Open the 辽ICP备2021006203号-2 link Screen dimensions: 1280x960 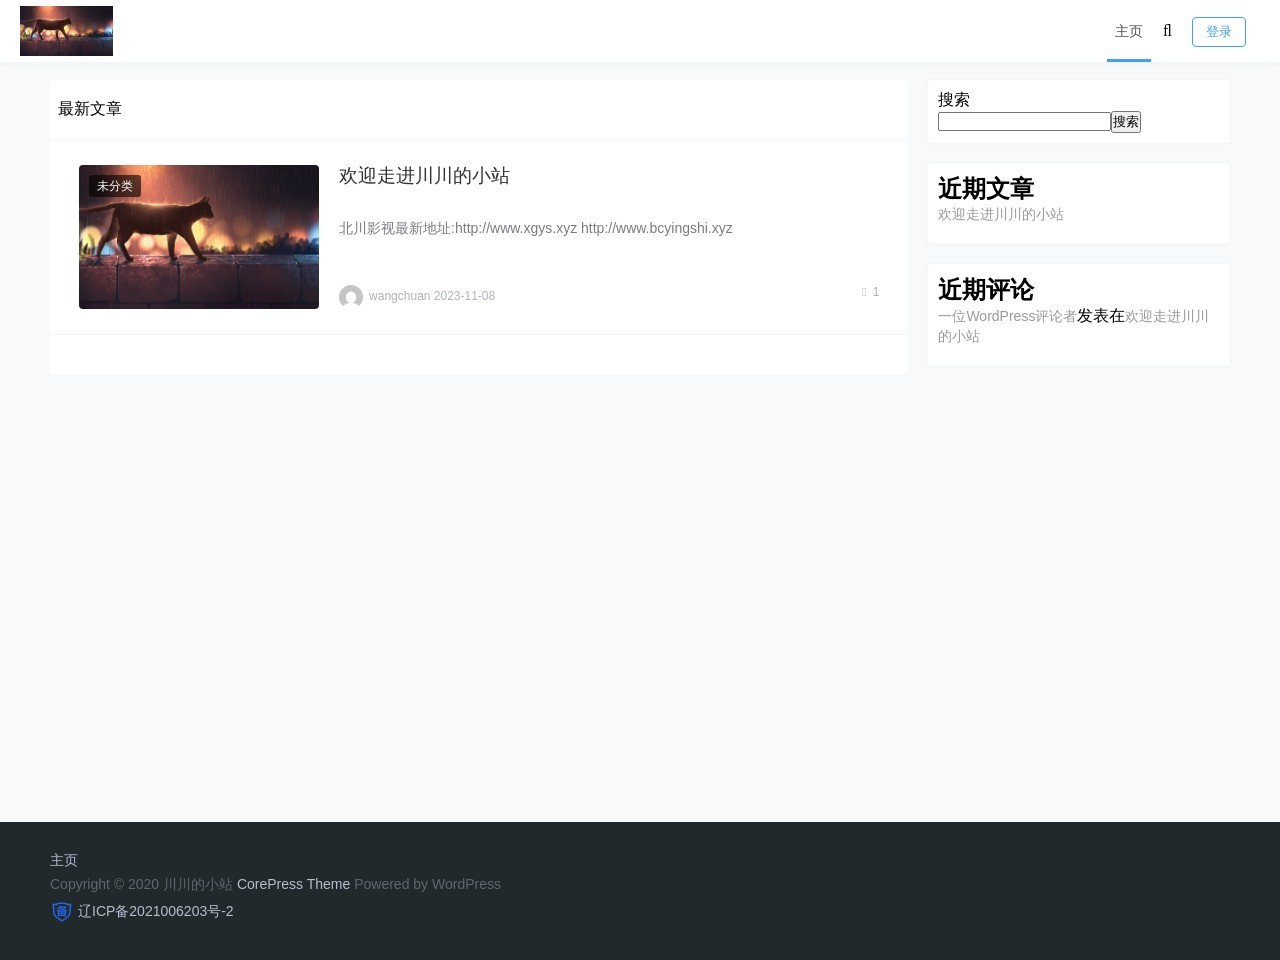pos(155,911)
